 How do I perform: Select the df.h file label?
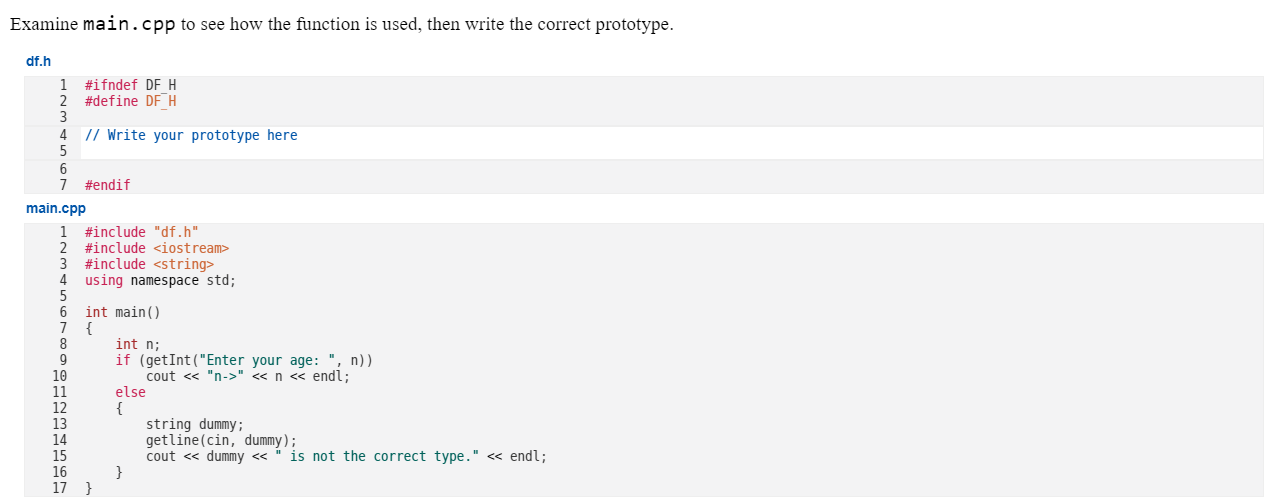point(39,61)
